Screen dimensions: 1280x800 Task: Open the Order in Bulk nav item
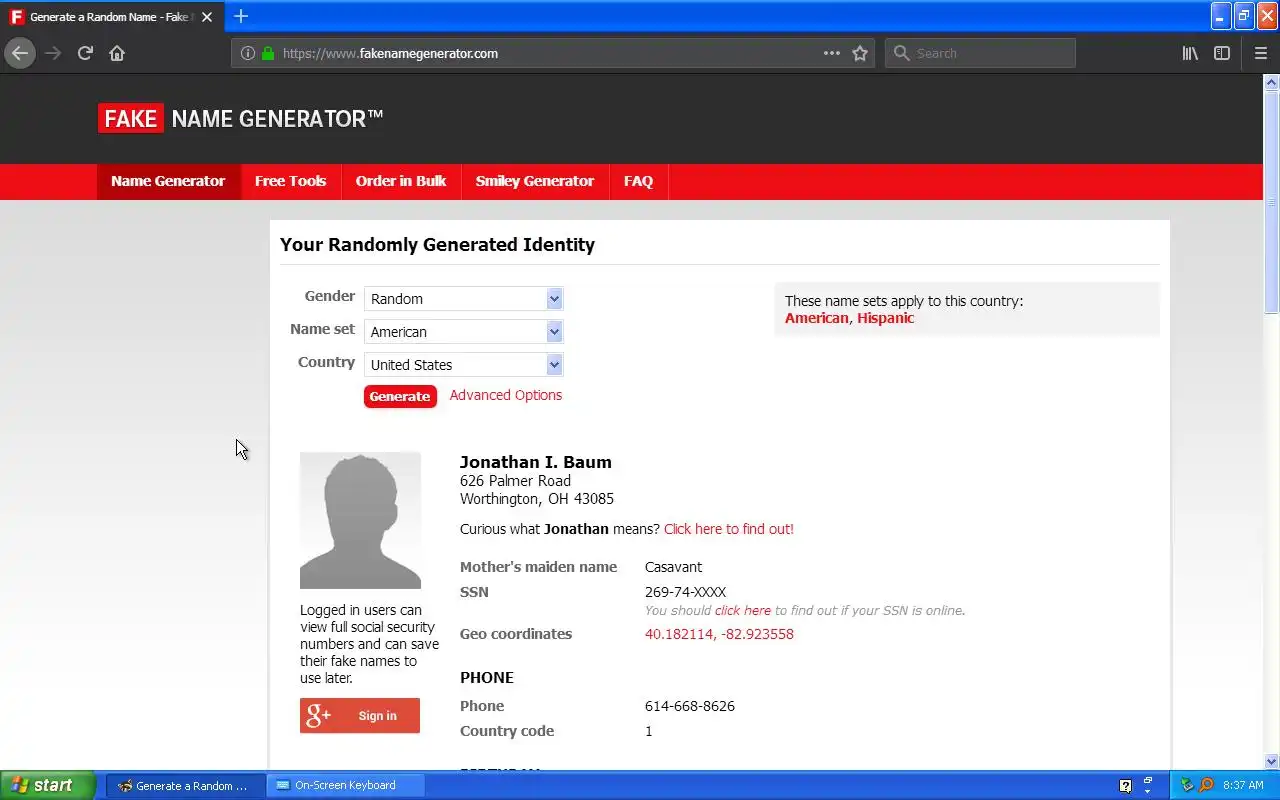click(x=401, y=181)
